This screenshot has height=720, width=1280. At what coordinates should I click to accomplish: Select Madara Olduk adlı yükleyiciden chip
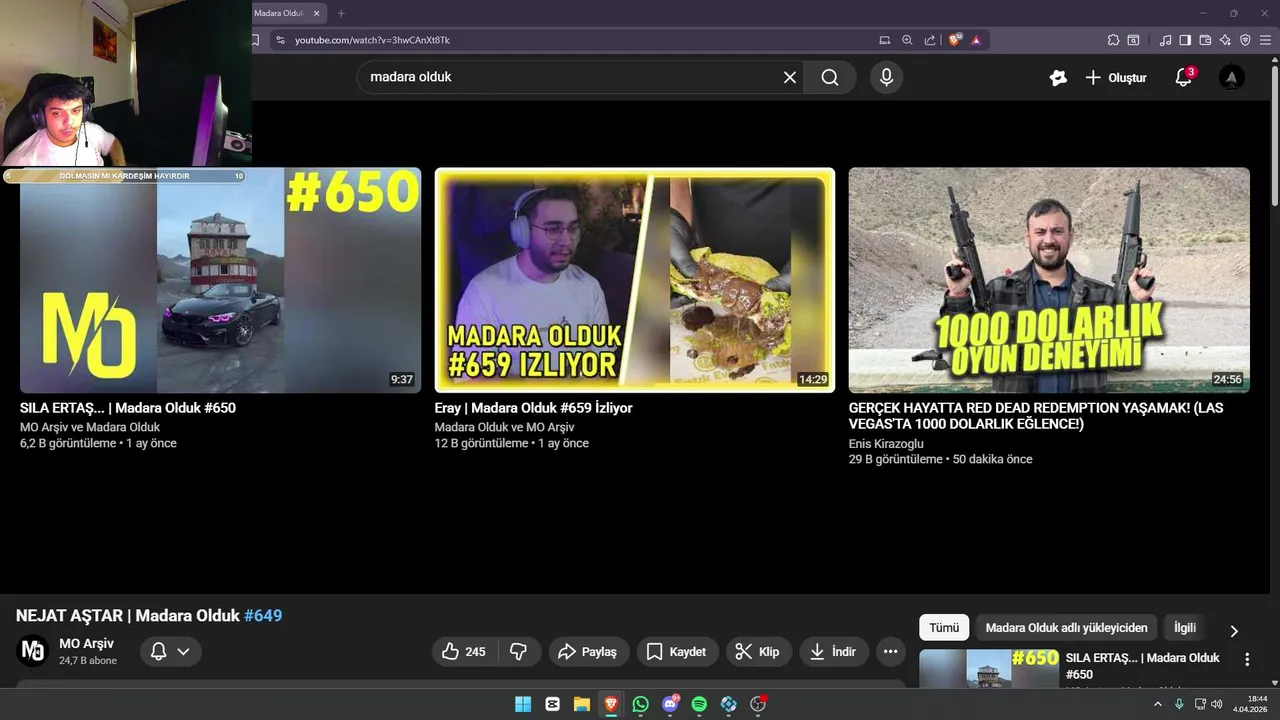(x=1066, y=628)
